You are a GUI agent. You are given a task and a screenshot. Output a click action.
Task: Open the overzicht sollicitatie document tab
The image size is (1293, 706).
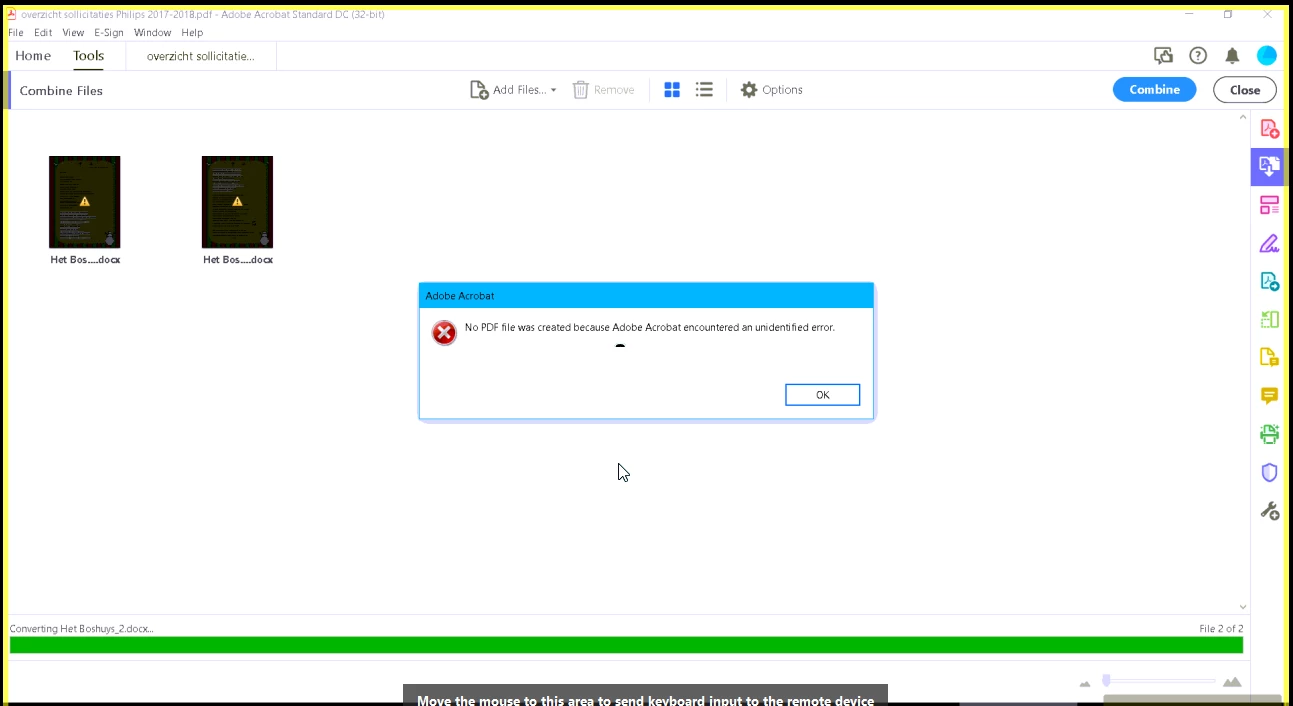[x=201, y=56]
